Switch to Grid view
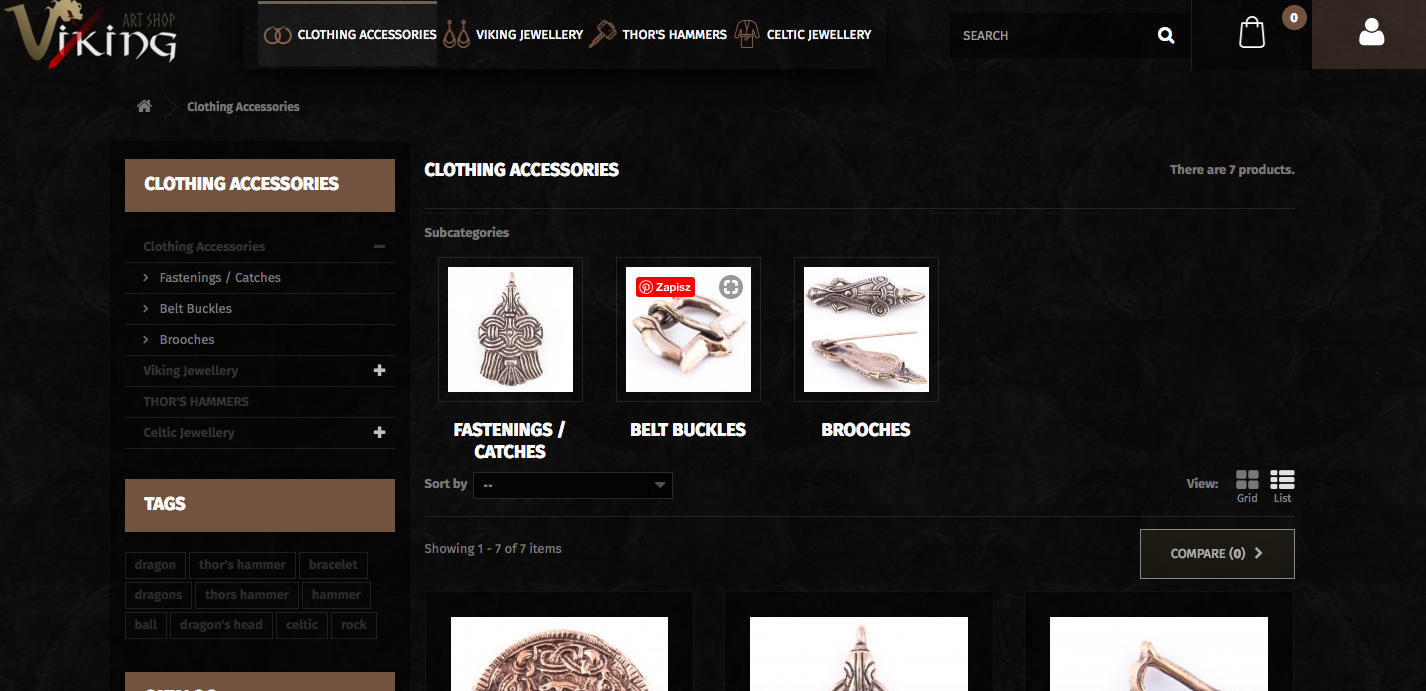The height and width of the screenshot is (691, 1426). point(1247,487)
